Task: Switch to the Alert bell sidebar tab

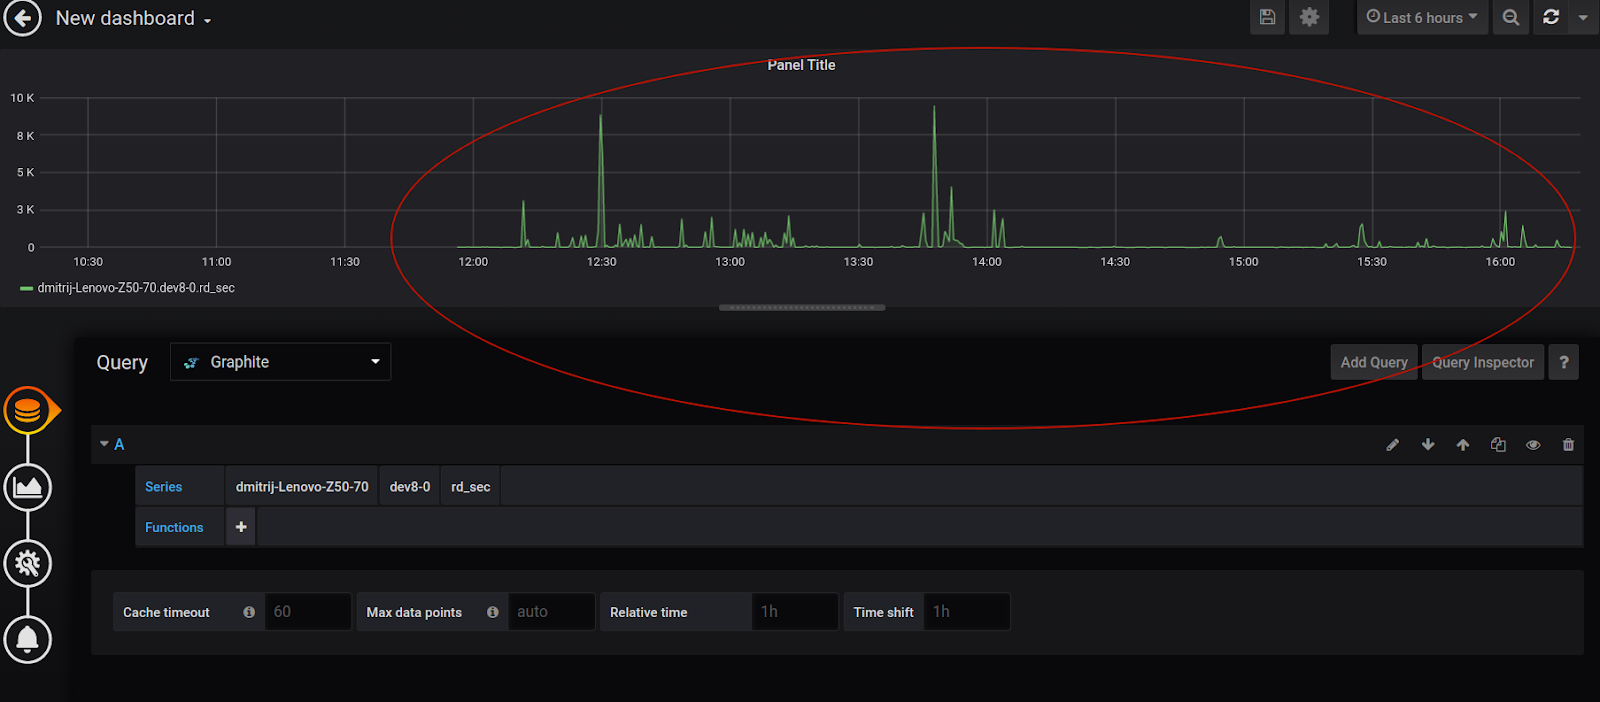Action: click(28, 639)
